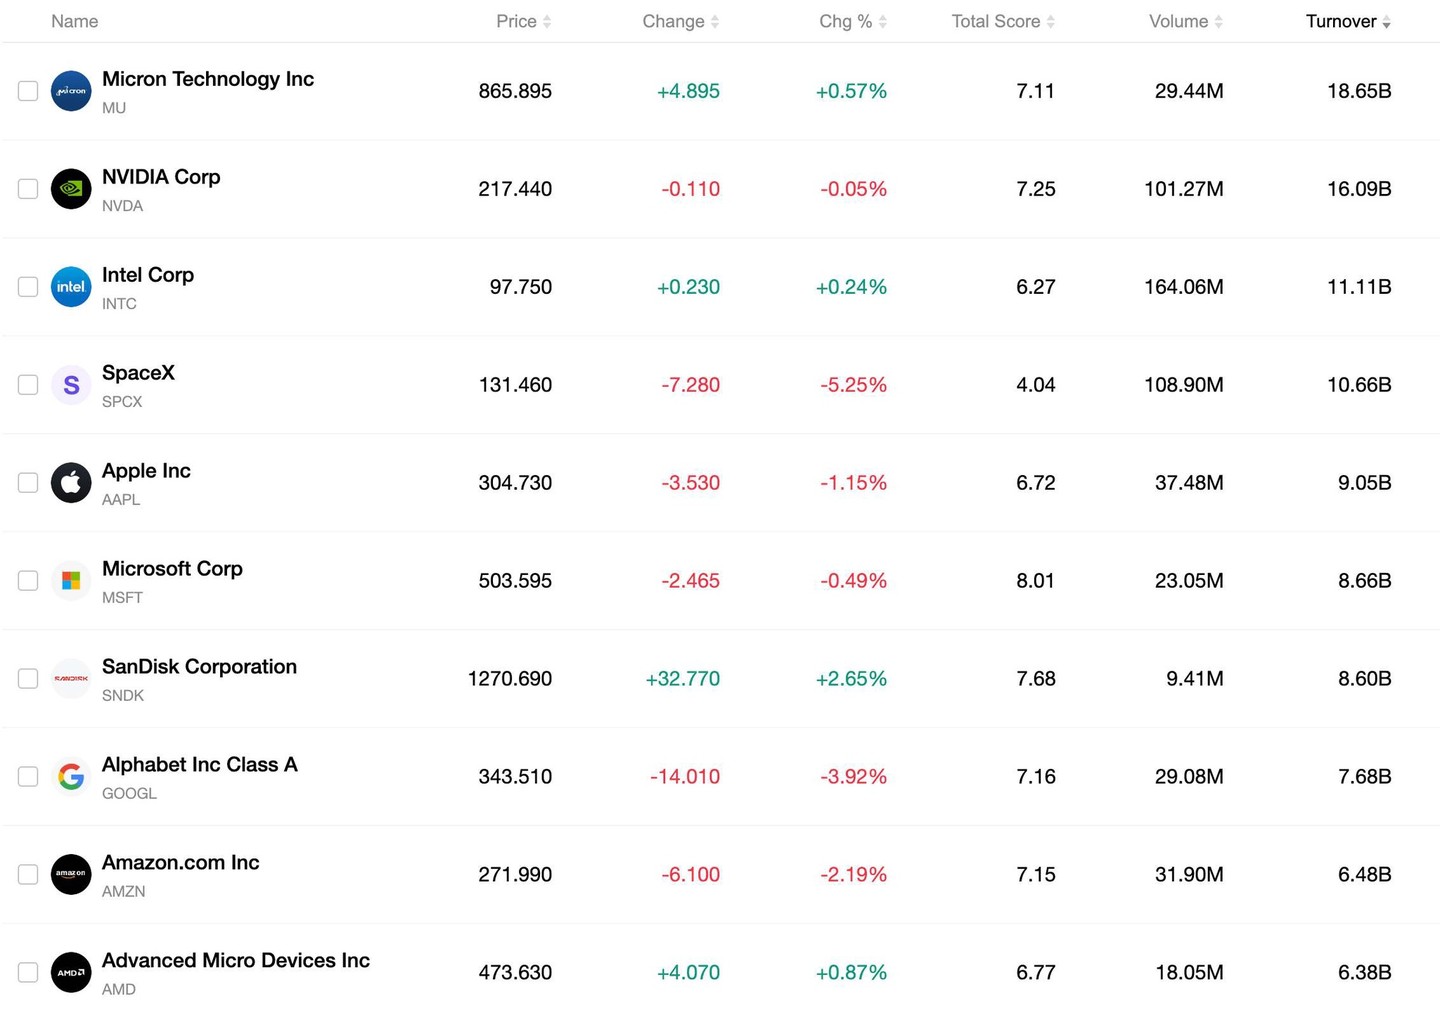This screenshot has height=1015, width=1440.
Task: Click the SpaceX purple S icon
Action: click(x=71, y=385)
